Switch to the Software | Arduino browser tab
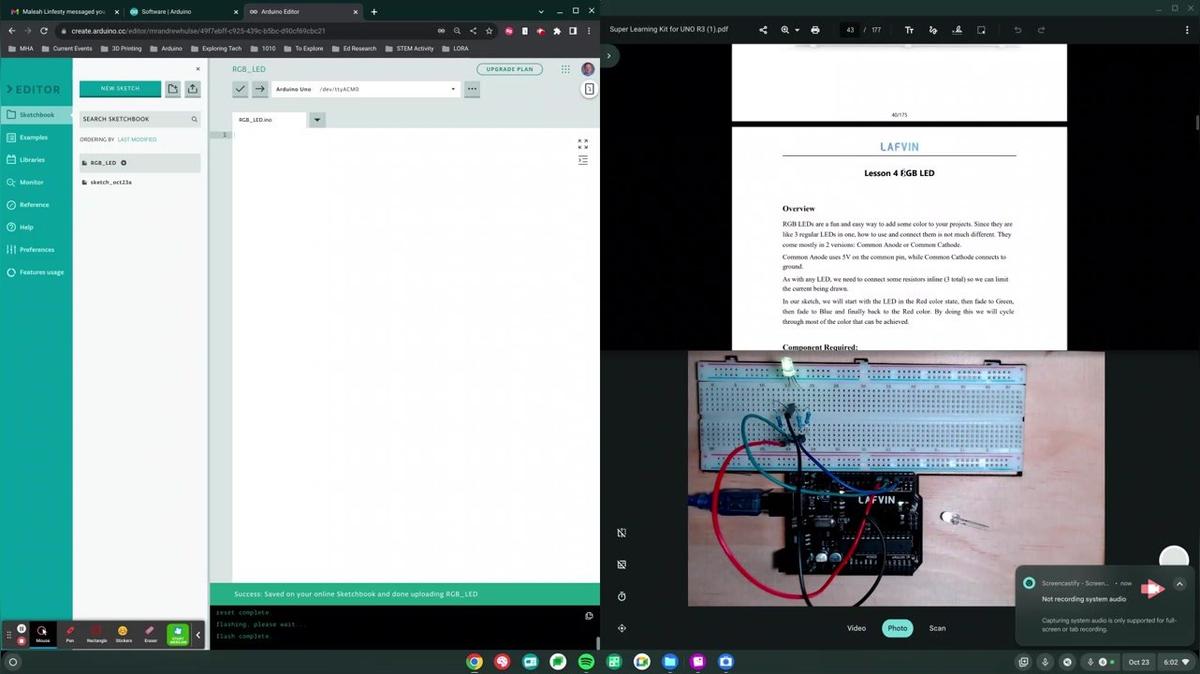The image size is (1200, 674). click(x=182, y=11)
